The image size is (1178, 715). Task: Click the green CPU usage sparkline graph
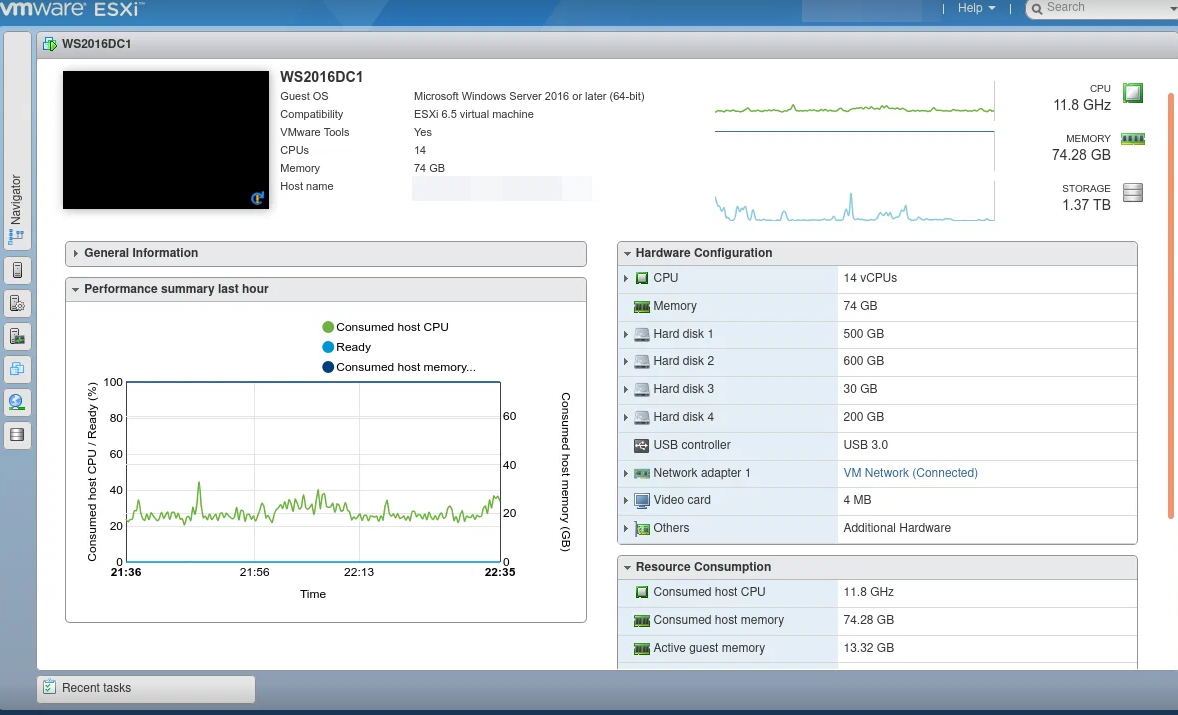coord(854,110)
